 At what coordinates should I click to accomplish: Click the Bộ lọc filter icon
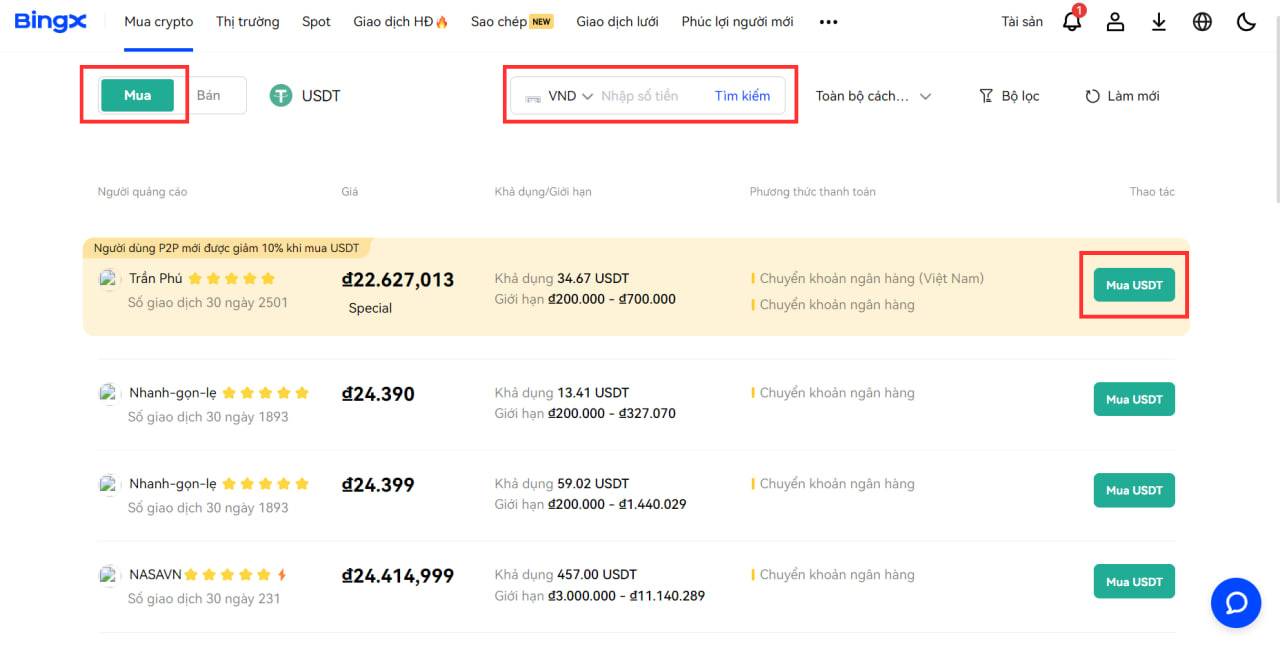tap(986, 96)
